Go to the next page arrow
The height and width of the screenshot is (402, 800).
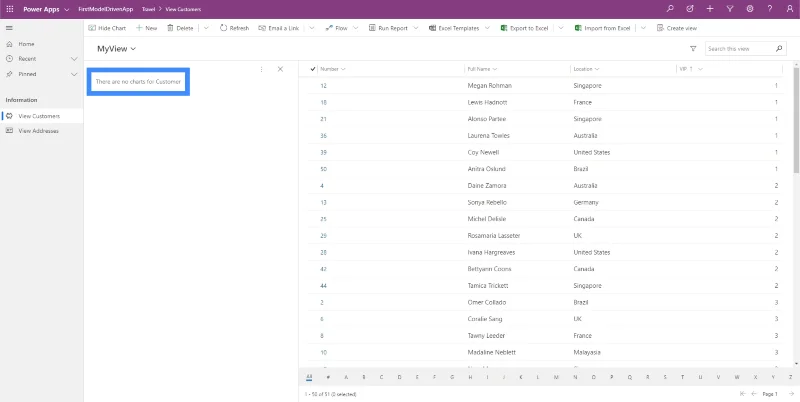tap(791, 394)
